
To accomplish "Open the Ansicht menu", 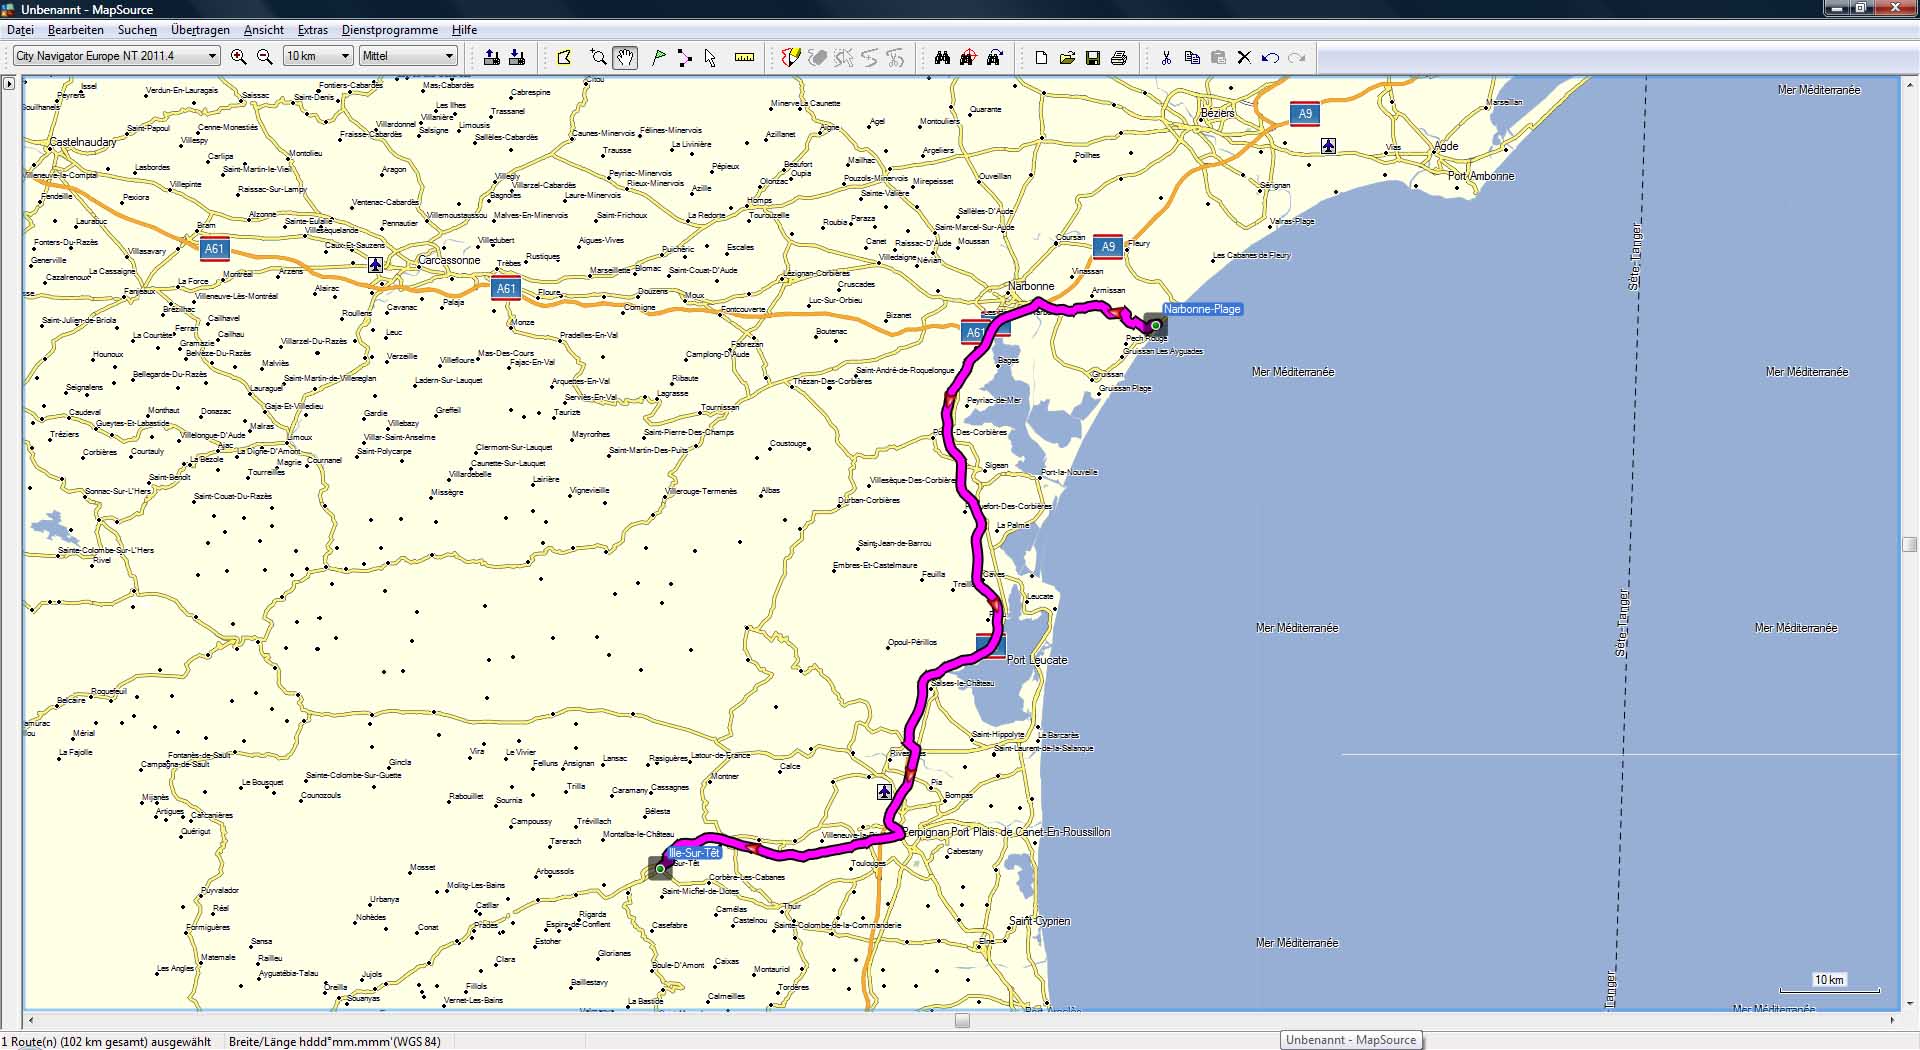I will tap(264, 30).
